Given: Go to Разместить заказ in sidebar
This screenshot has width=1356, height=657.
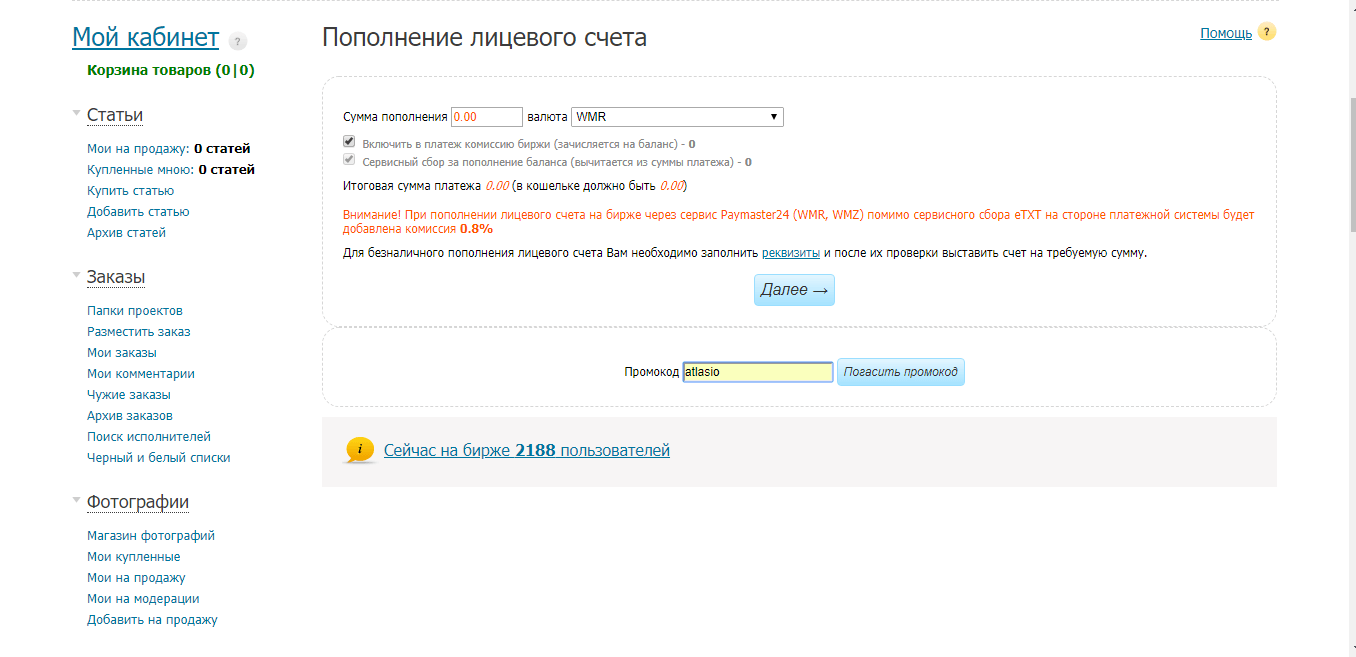Looking at the screenshot, I should [138, 331].
